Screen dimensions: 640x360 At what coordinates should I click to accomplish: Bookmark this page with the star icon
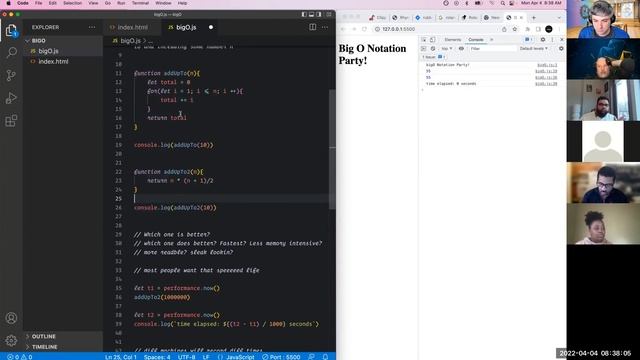tap(515, 29)
